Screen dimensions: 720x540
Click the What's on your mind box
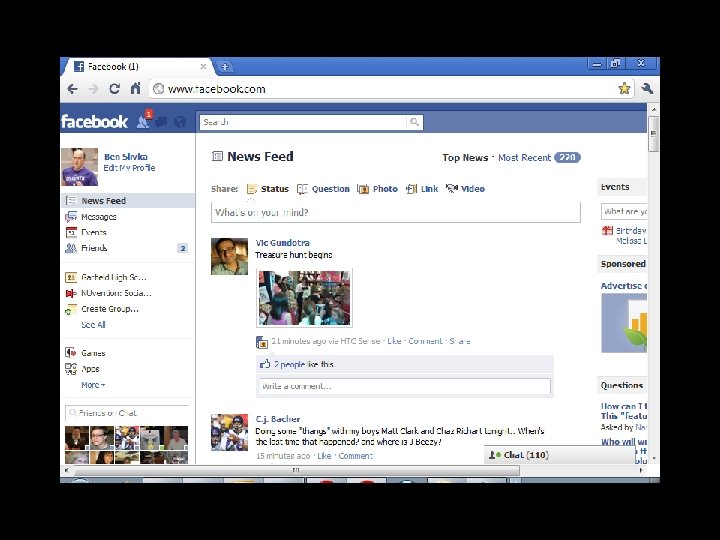396,212
